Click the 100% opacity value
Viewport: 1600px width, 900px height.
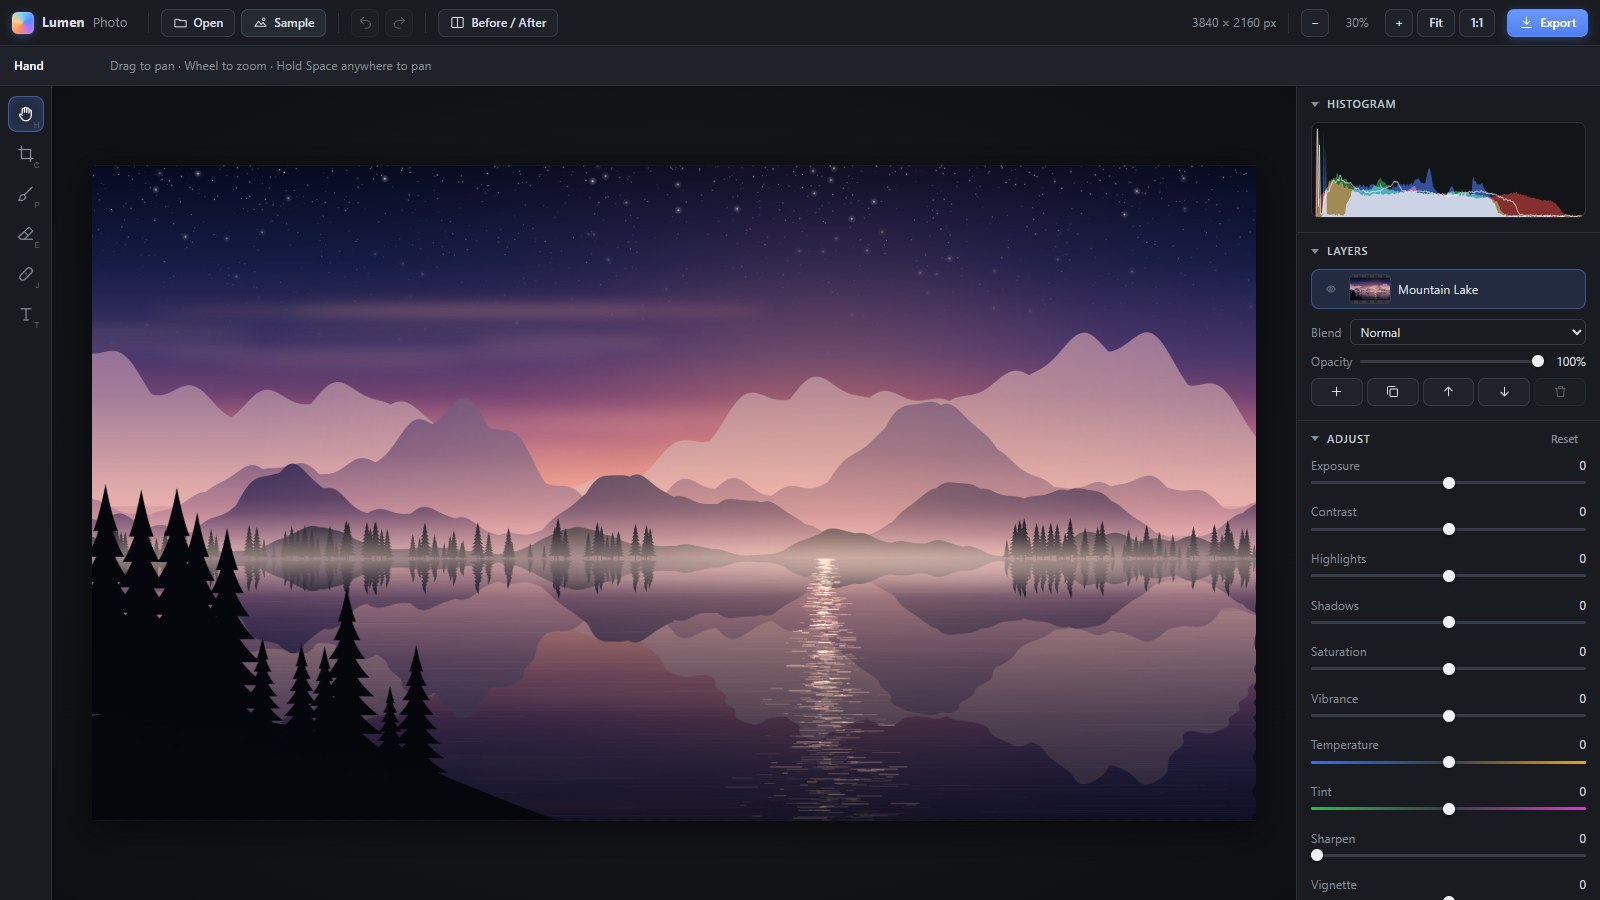pos(1571,362)
